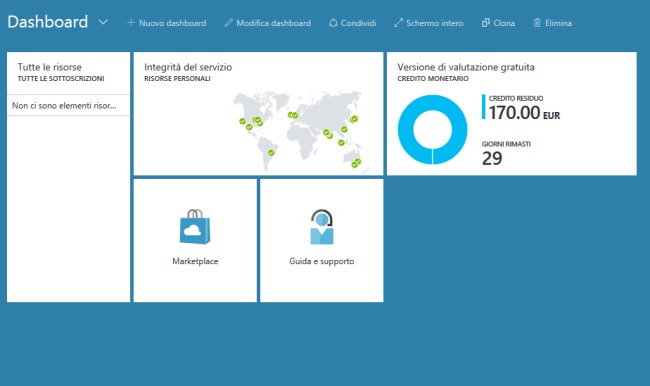650x386 pixels.
Task: Click the South America green status marker
Action: (271, 153)
